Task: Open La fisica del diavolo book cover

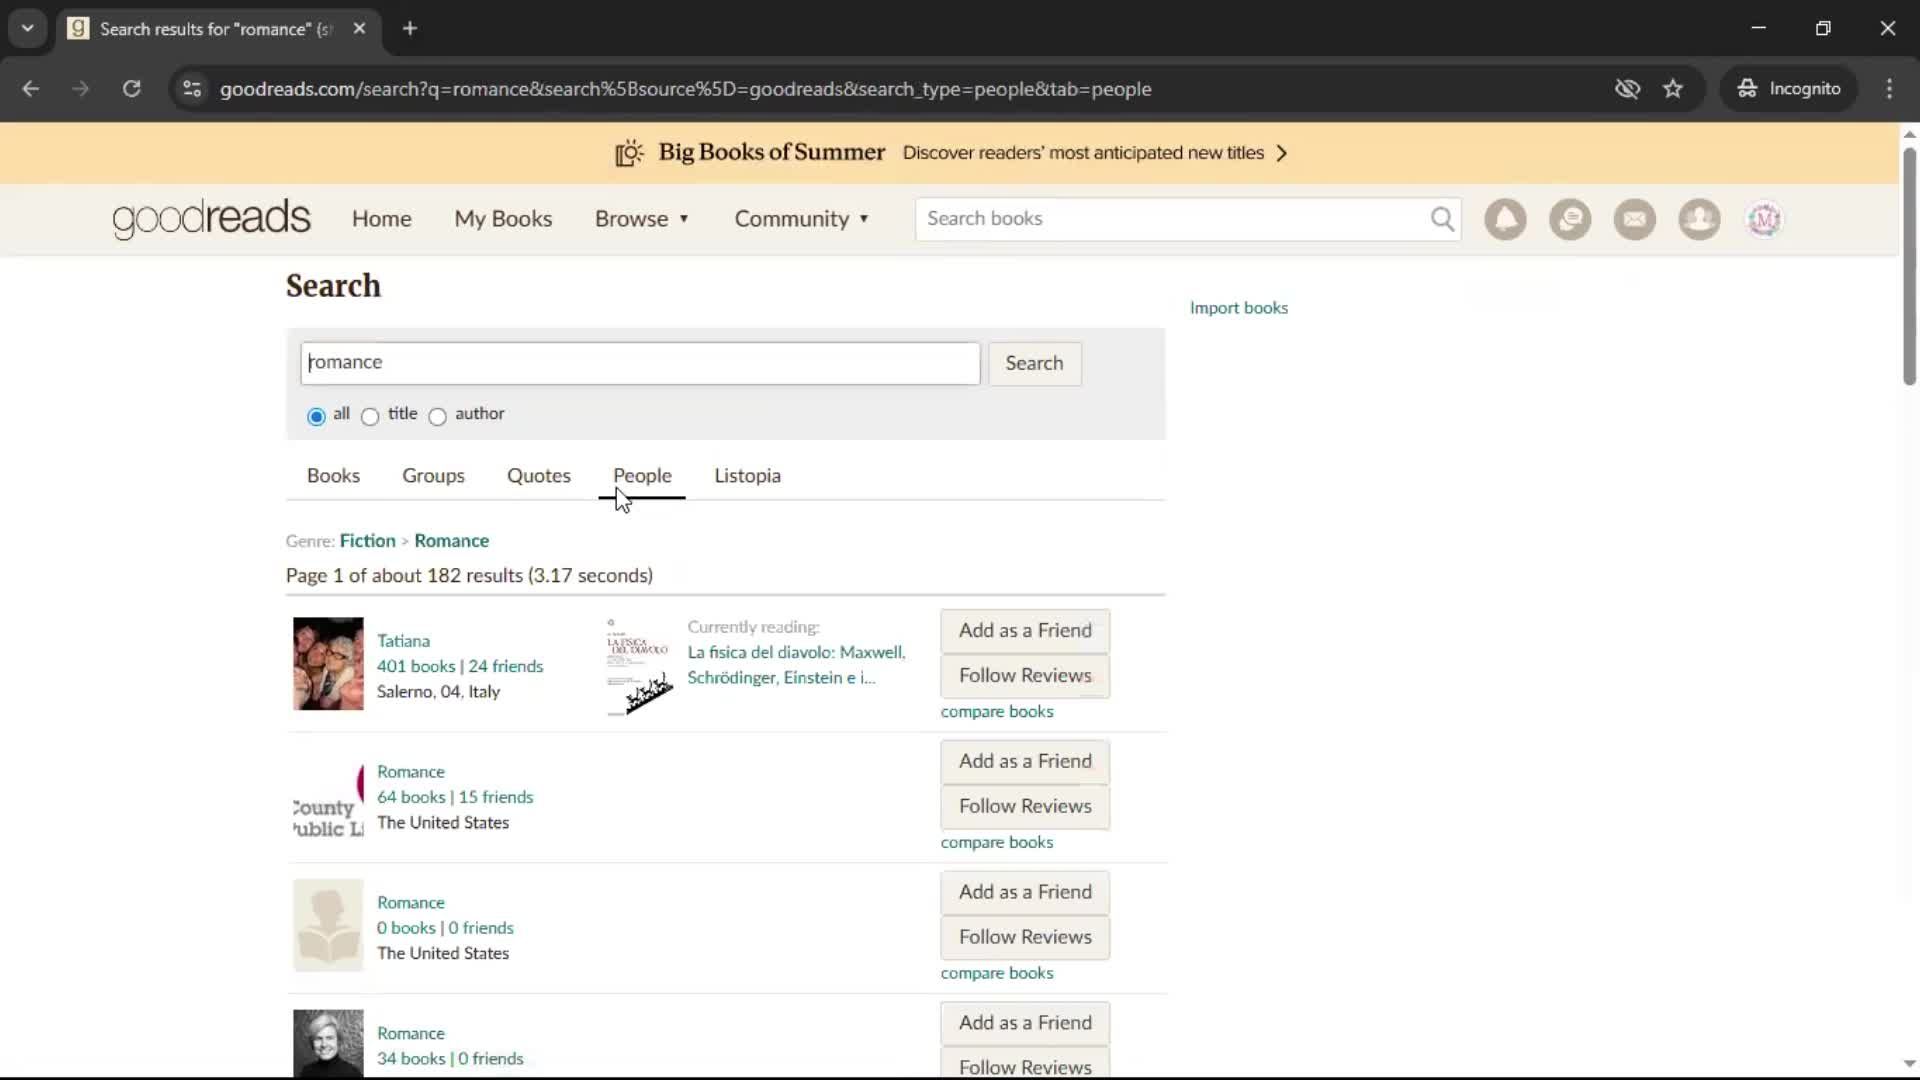Action: tap(640, 666)
